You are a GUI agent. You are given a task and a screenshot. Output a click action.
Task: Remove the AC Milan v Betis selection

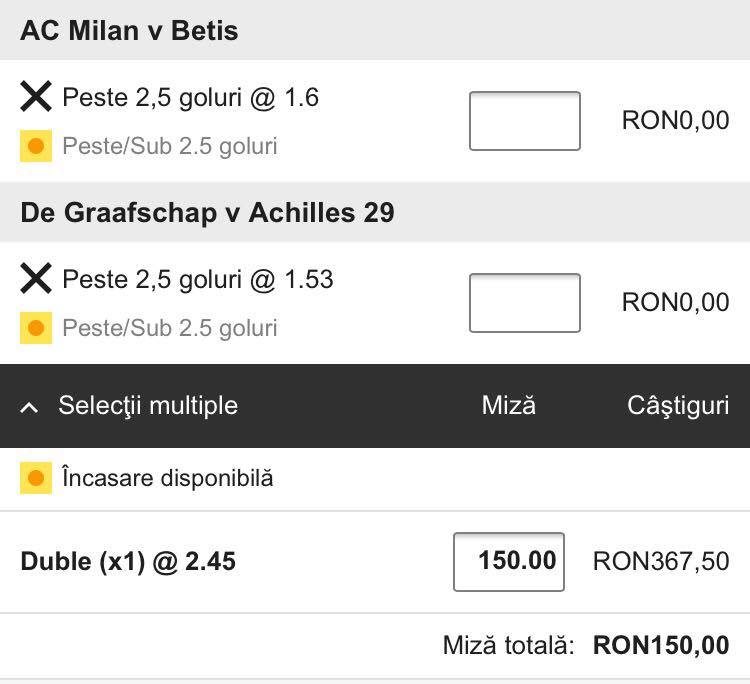36,96
